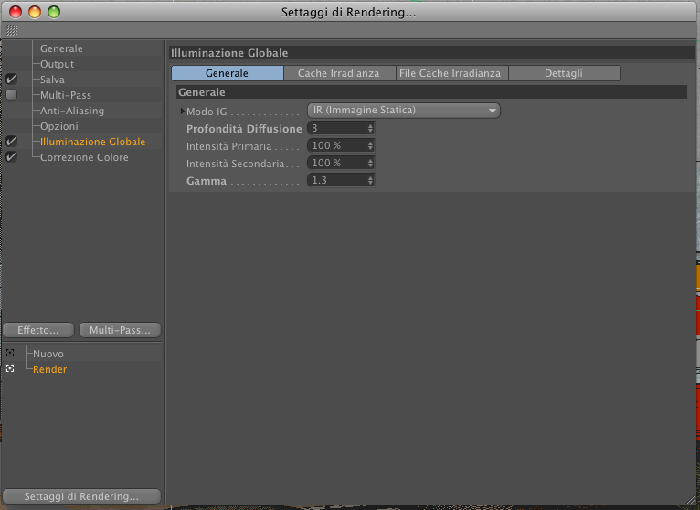
Task: Select Salva settings entry
Action: coord(52,79)
